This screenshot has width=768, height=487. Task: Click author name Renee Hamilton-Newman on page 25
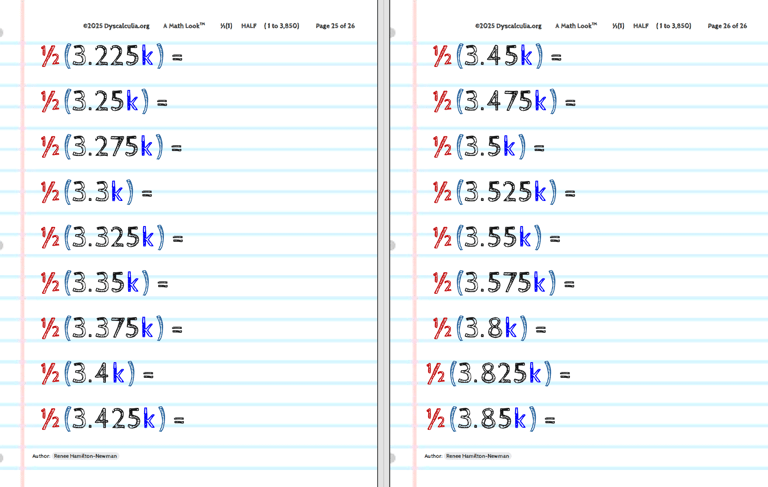85,456
